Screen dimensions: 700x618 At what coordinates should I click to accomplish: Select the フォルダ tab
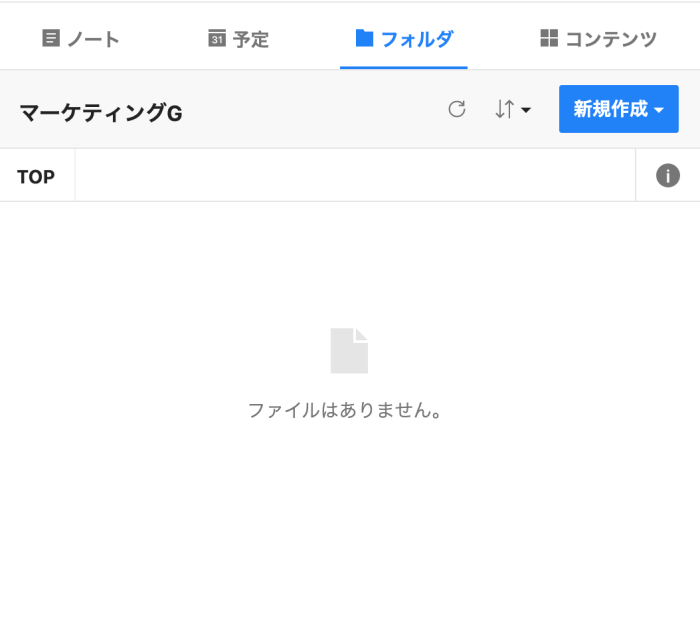[x=404, y=39]
